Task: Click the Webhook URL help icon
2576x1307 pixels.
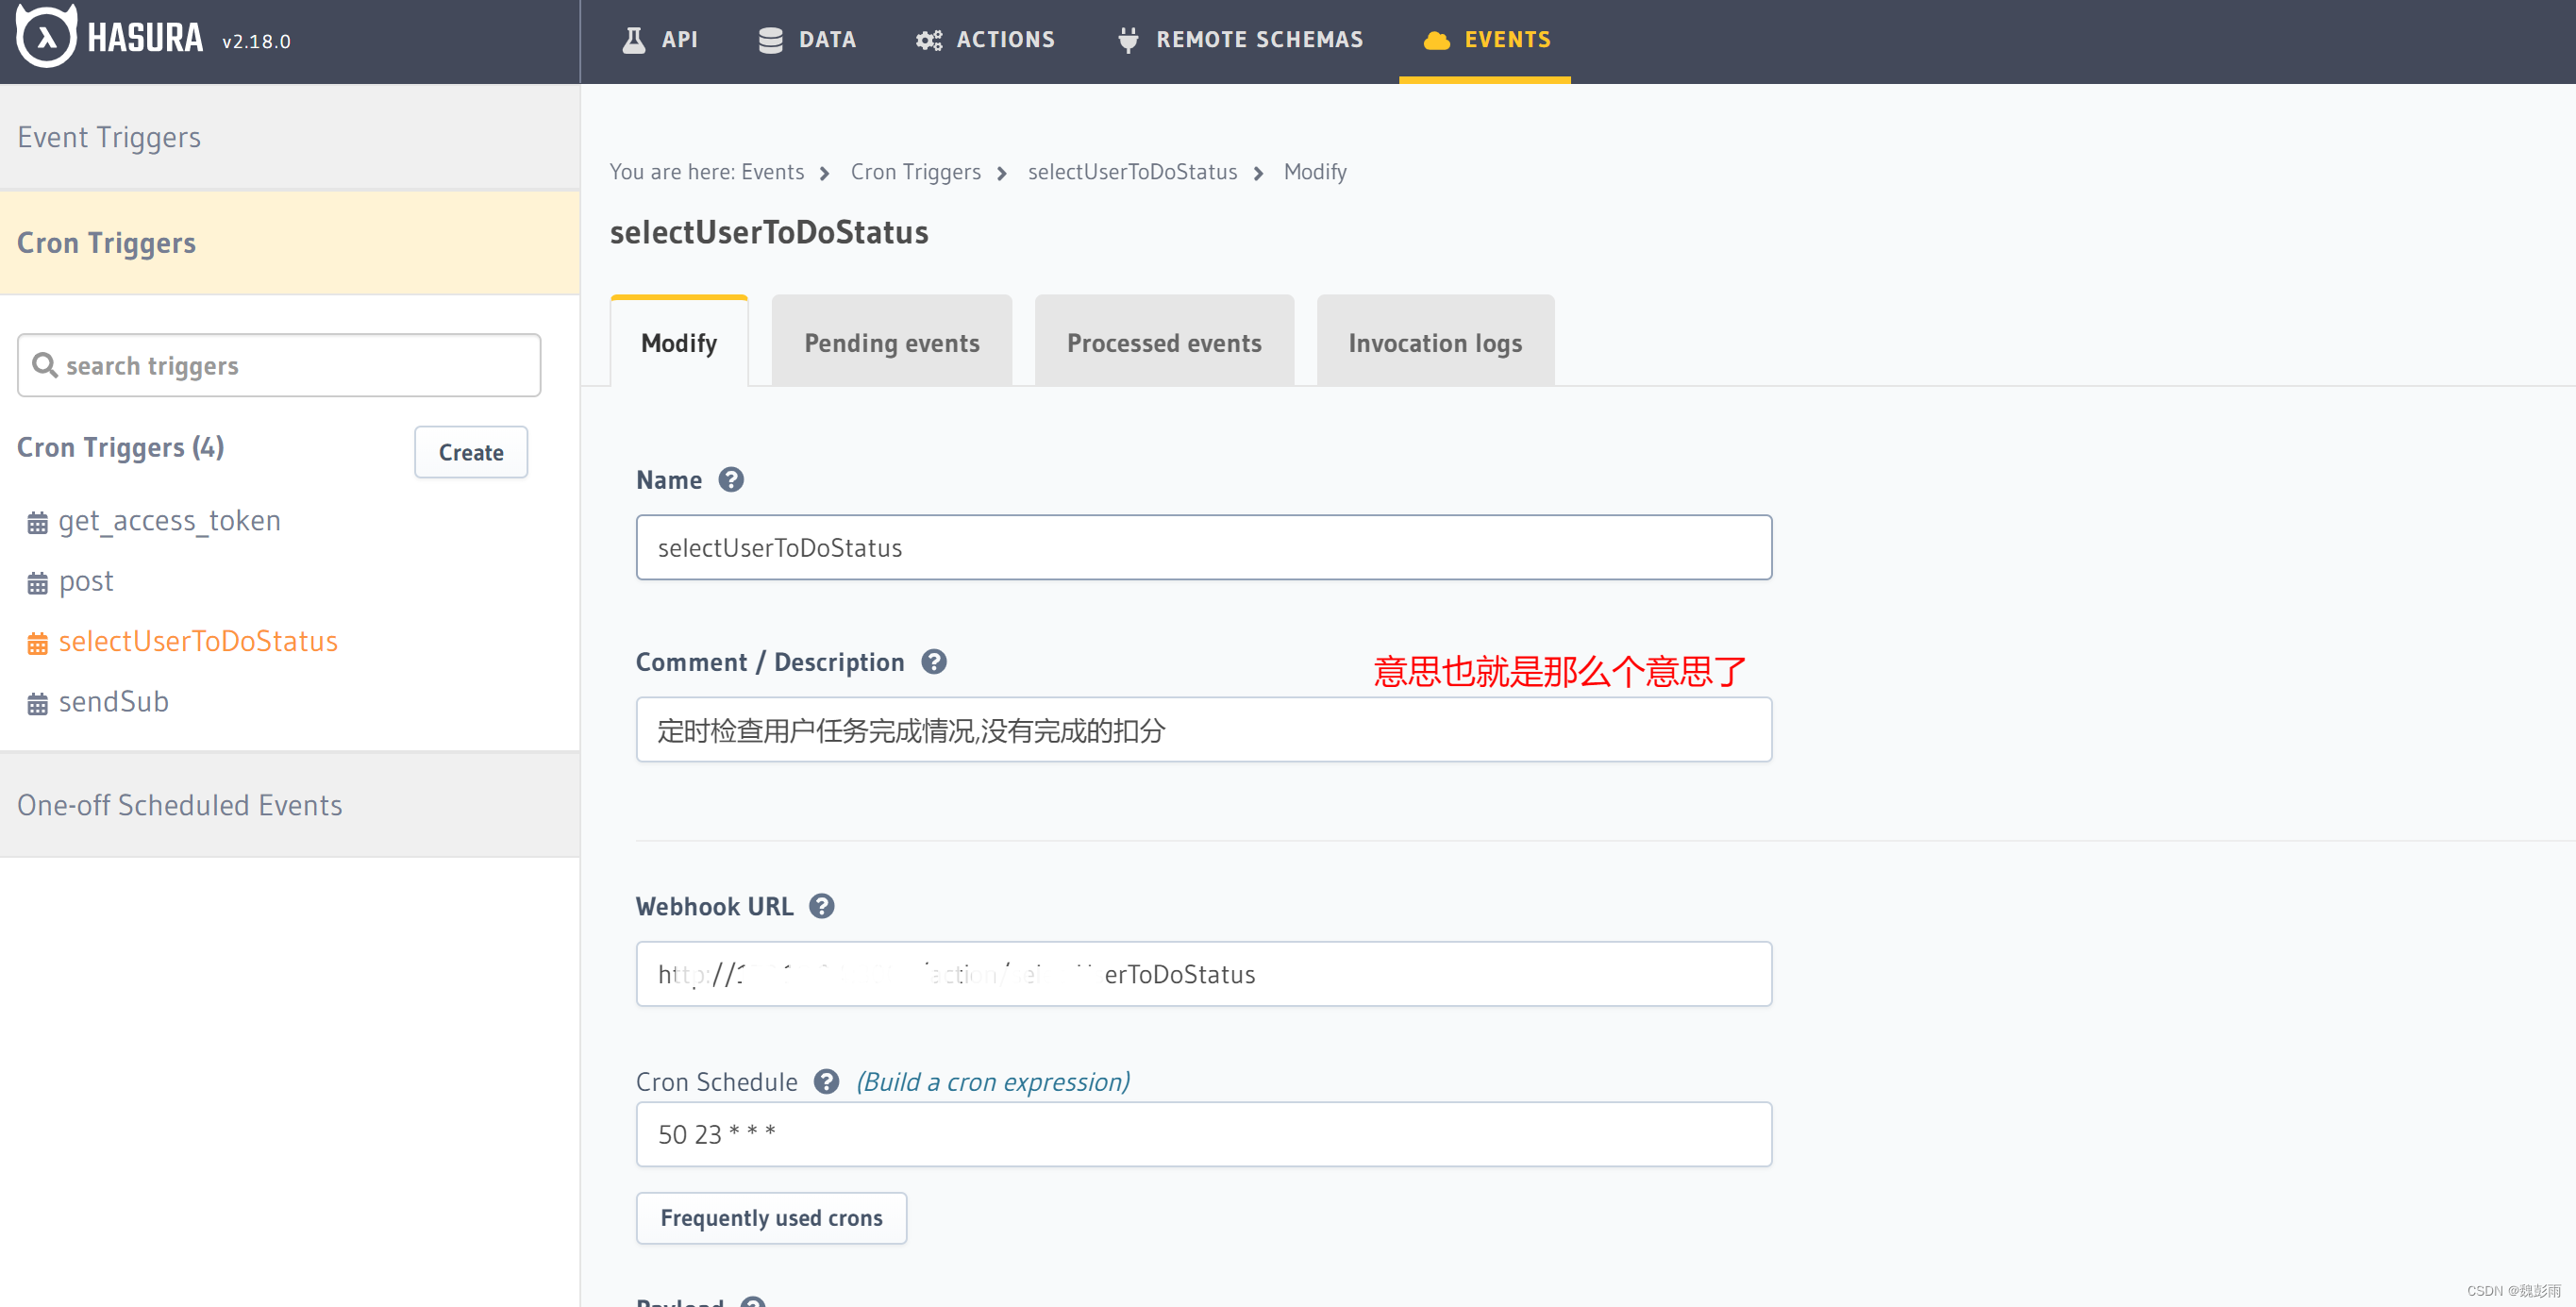Action: tap(822, 906)
